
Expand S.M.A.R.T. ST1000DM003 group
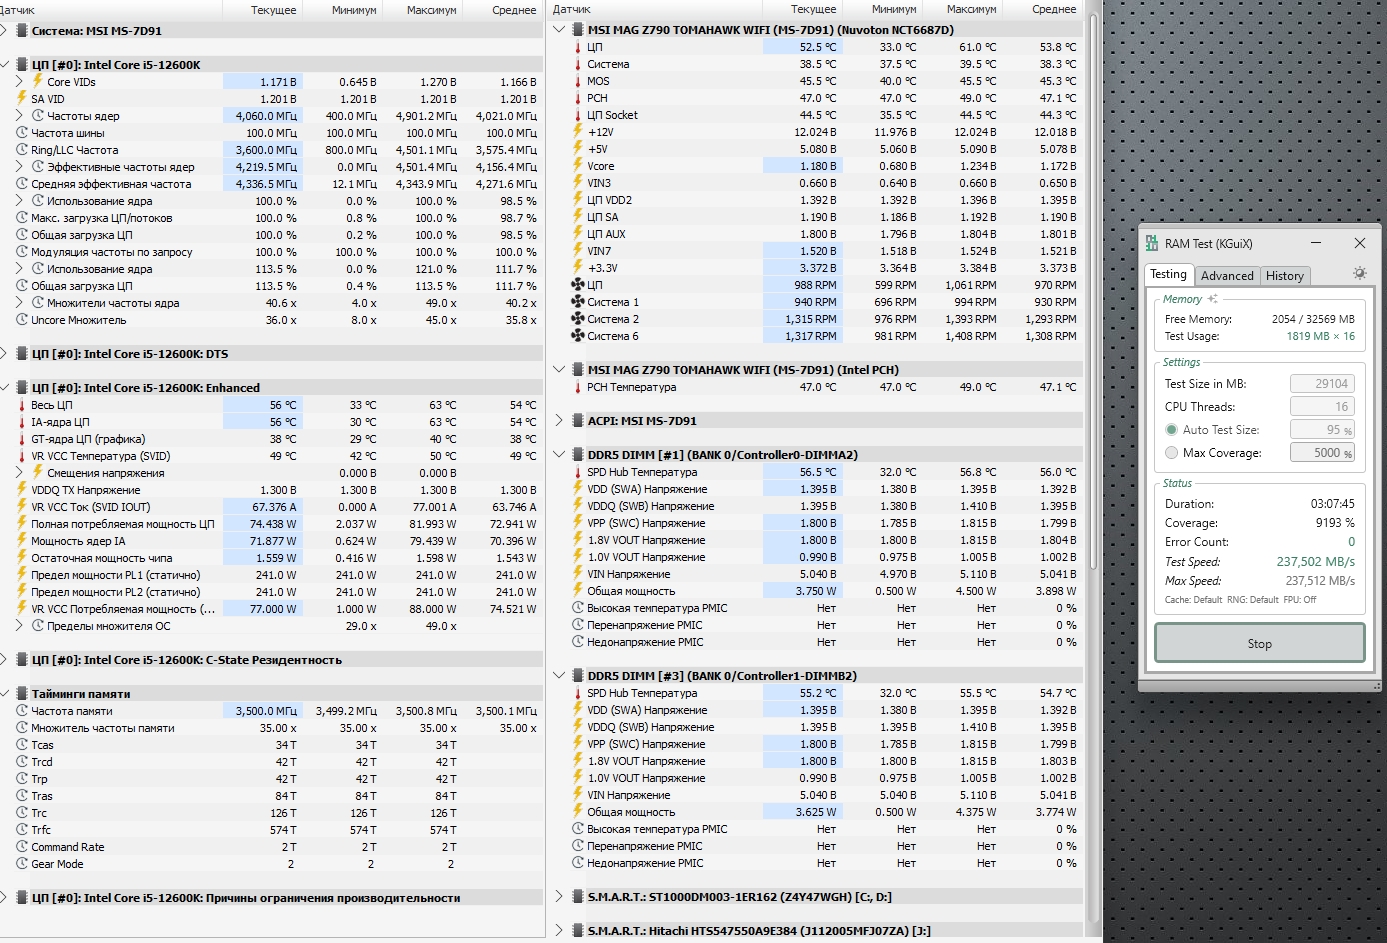click(x=559, y=896)
